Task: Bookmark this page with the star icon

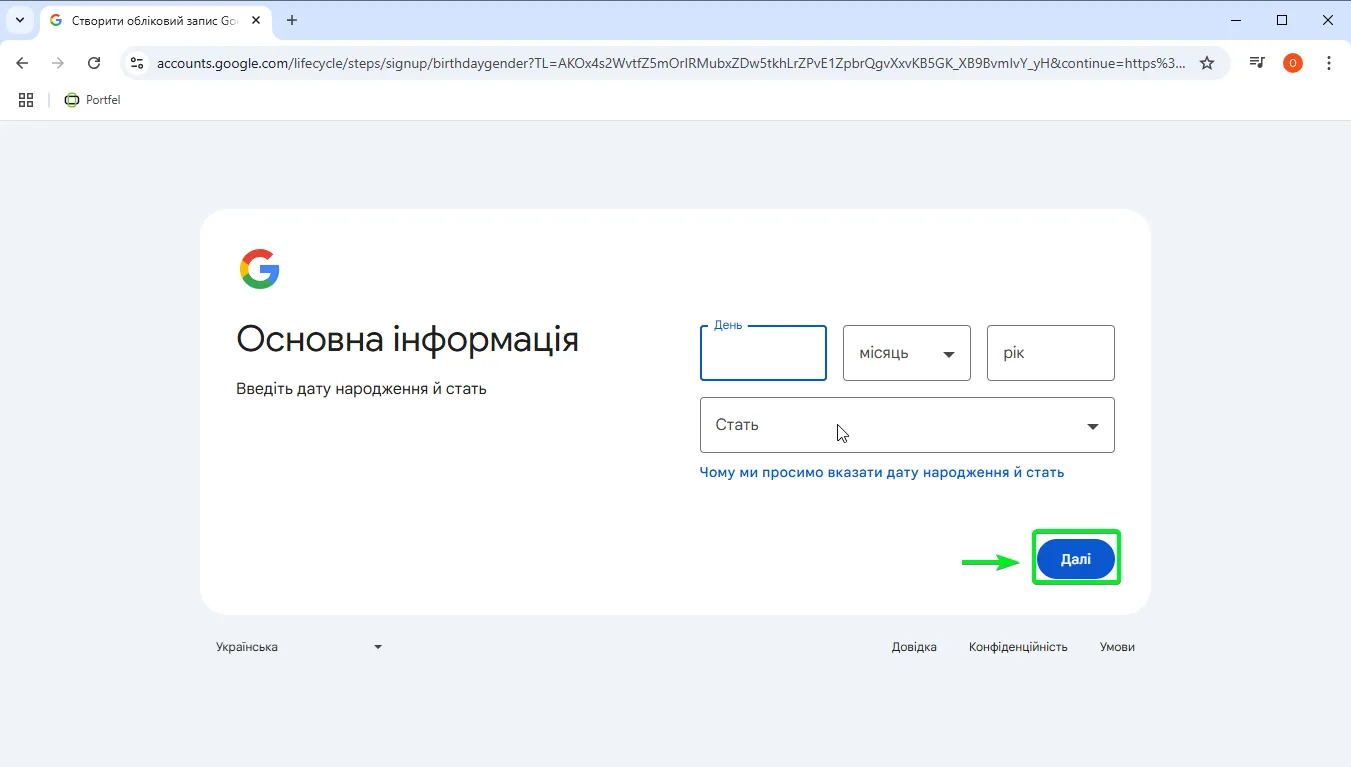Action: 1207,63
